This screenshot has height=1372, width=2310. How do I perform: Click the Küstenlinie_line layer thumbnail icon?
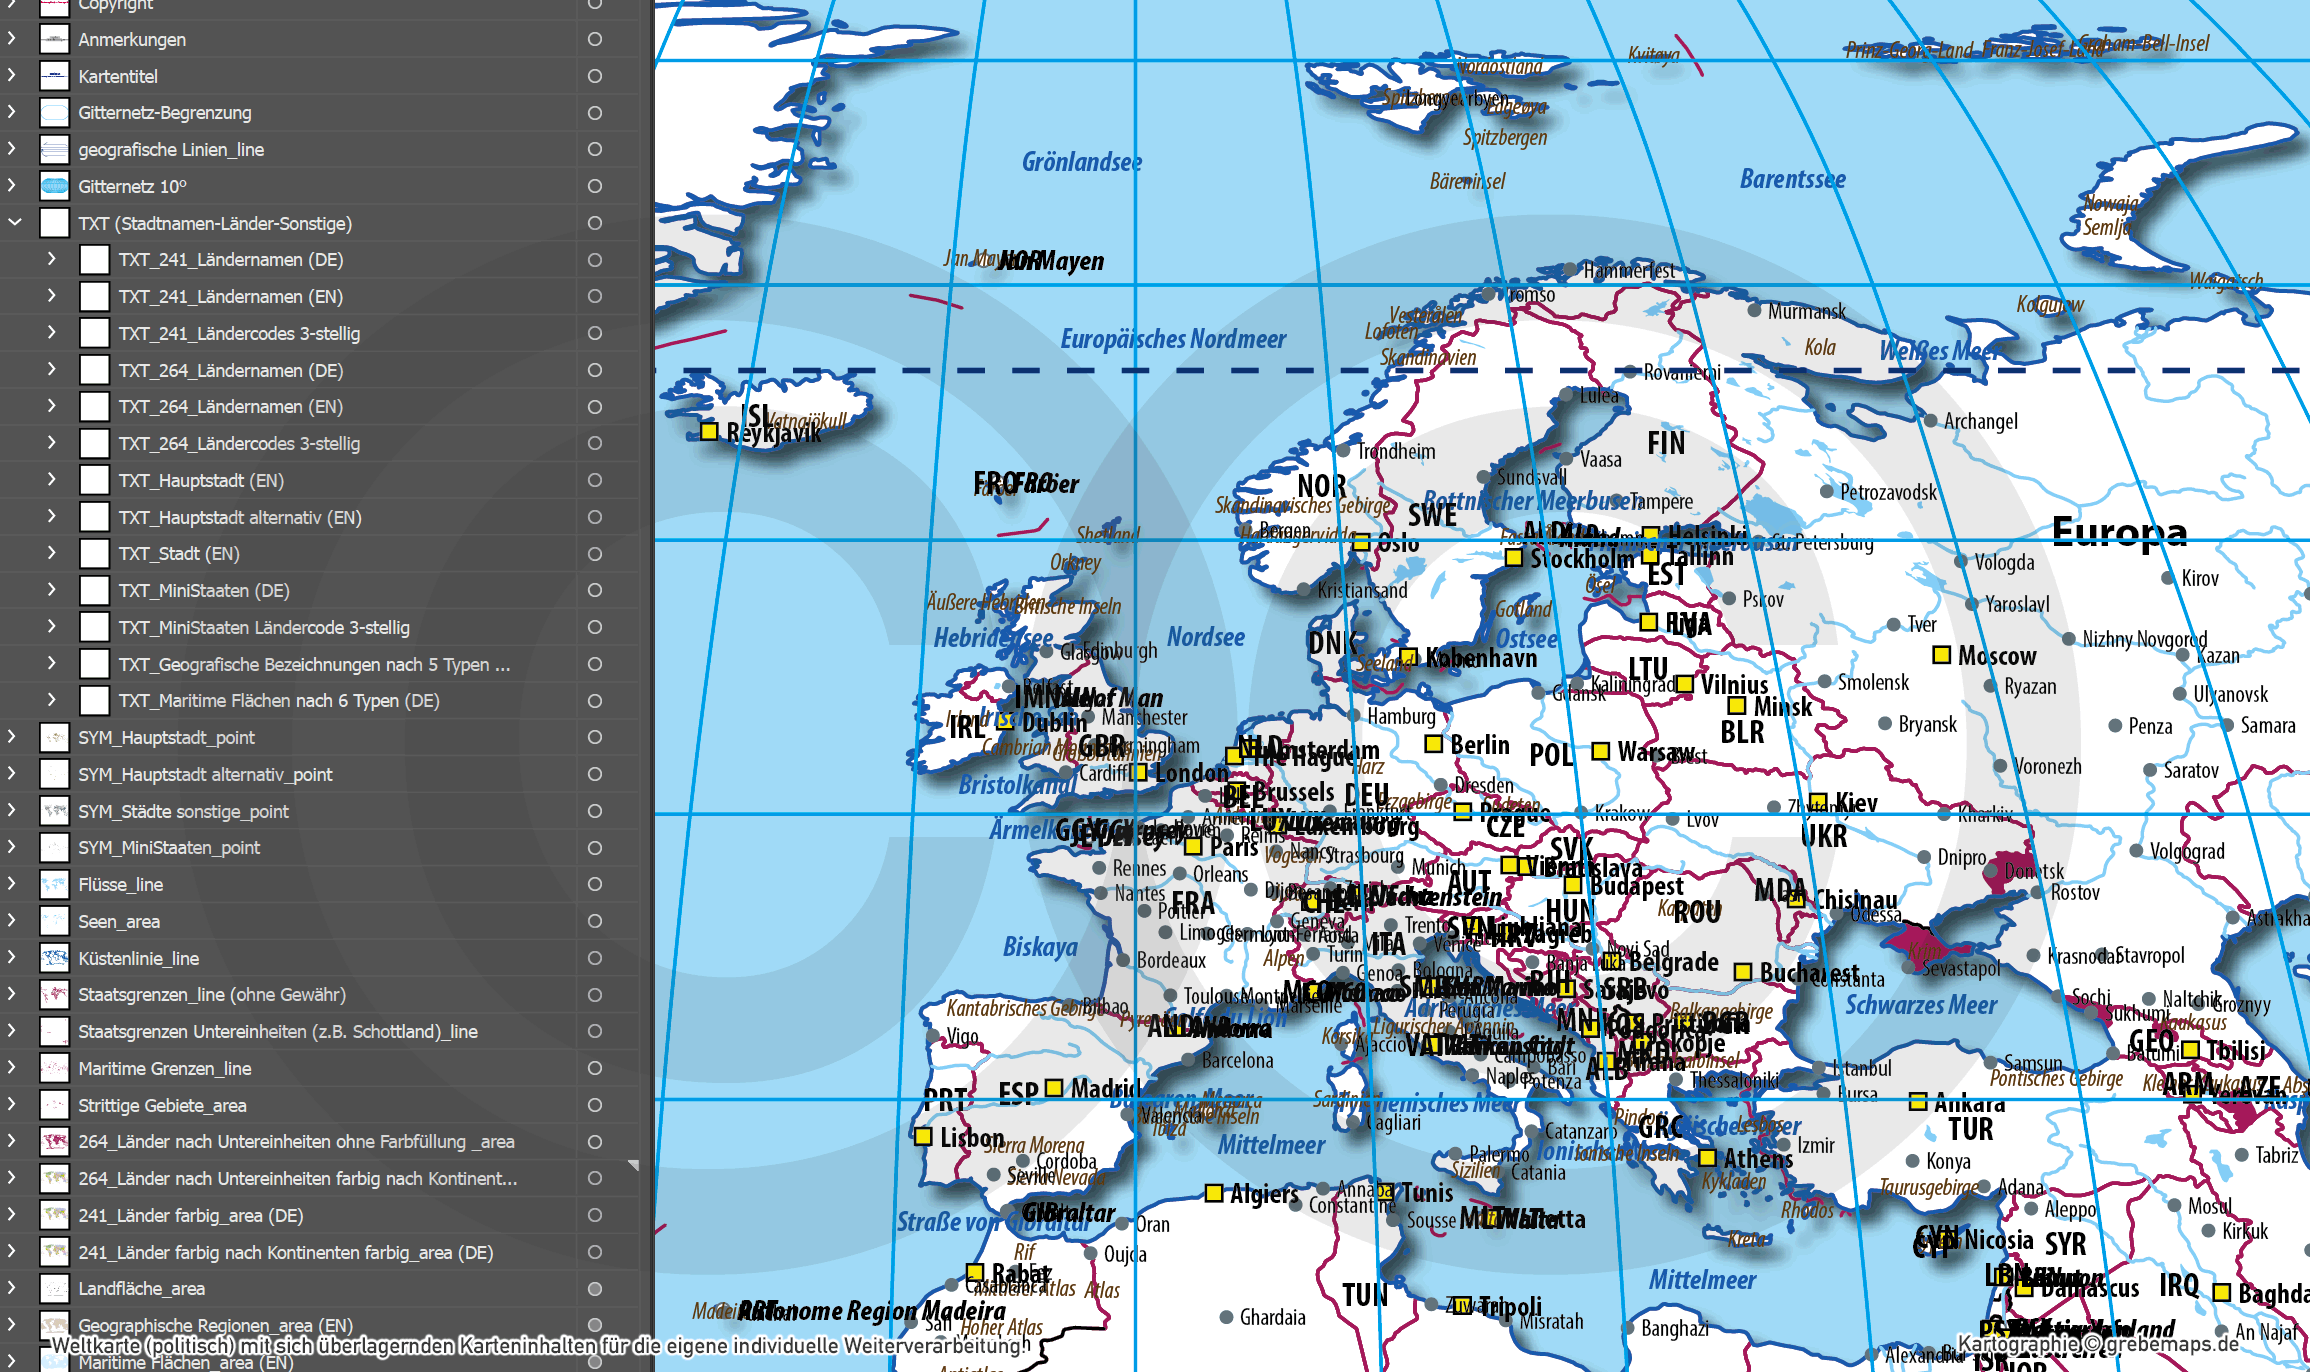(54, 958)
